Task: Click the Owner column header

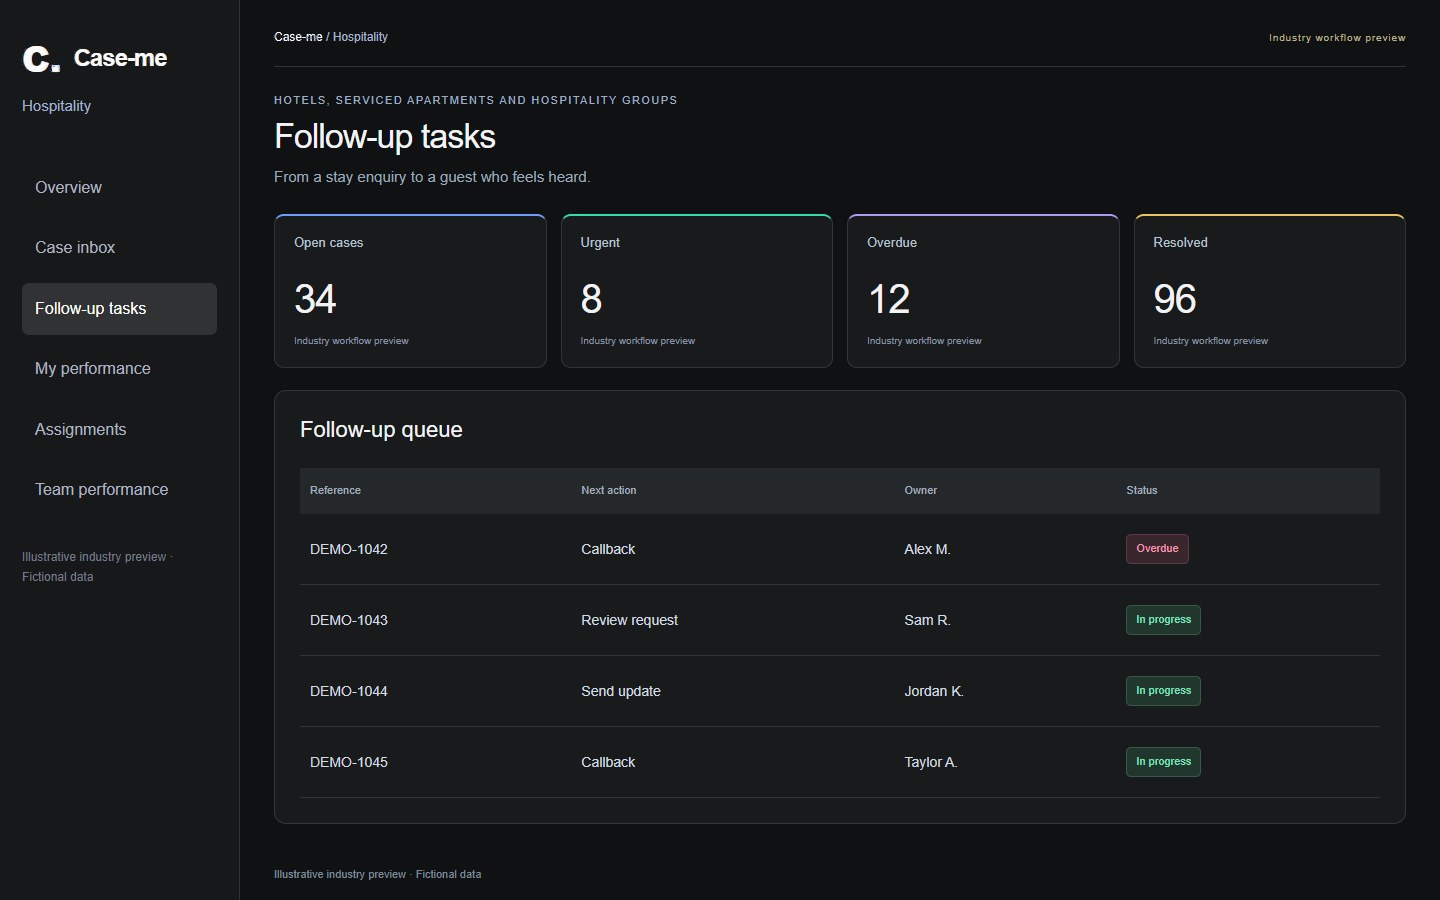Action: [x=920, y=491]
